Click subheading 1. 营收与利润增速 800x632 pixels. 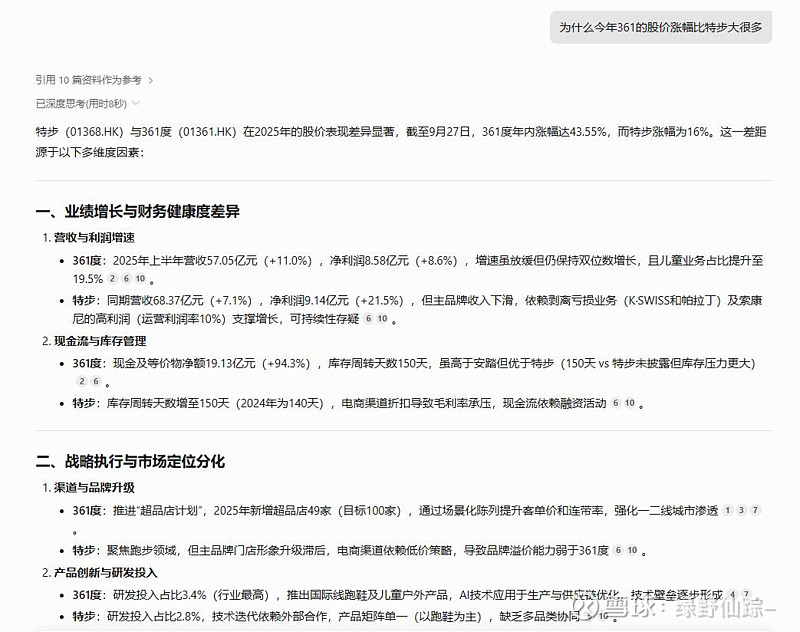pyautogui.click(x=88, y=238)
